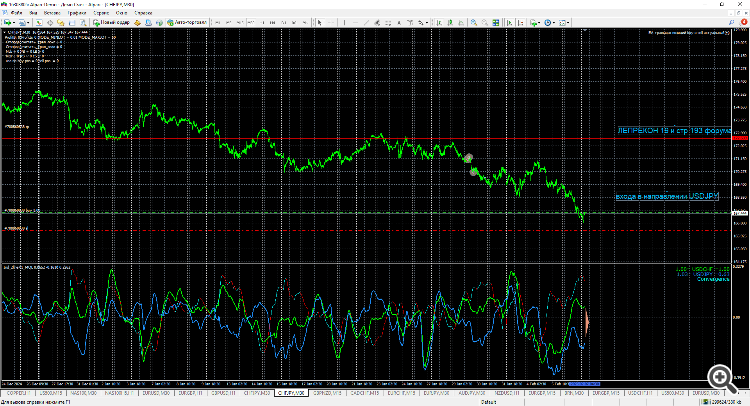Screen dimensions: 750x406
Task: Switch chart to candlesticks style
Action: (450, 22)
